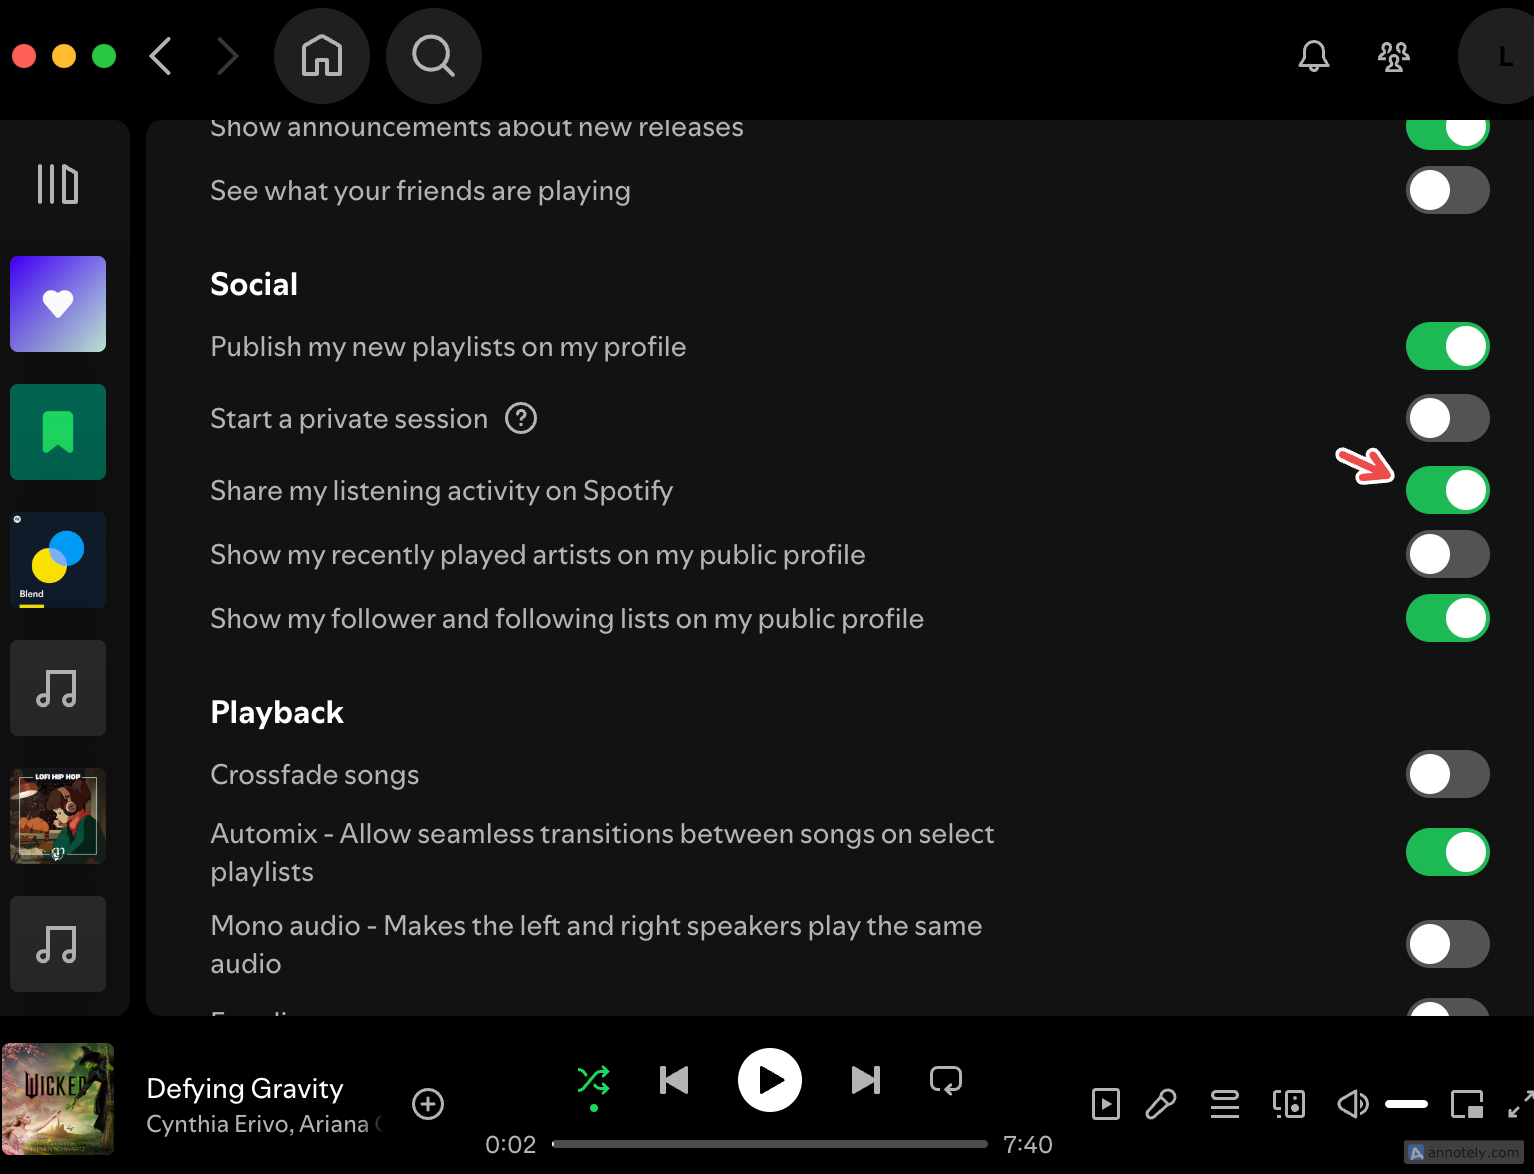Open Liked Songs from the sidebar
Screen dimensions: 1534x1174
pos(57,304)
